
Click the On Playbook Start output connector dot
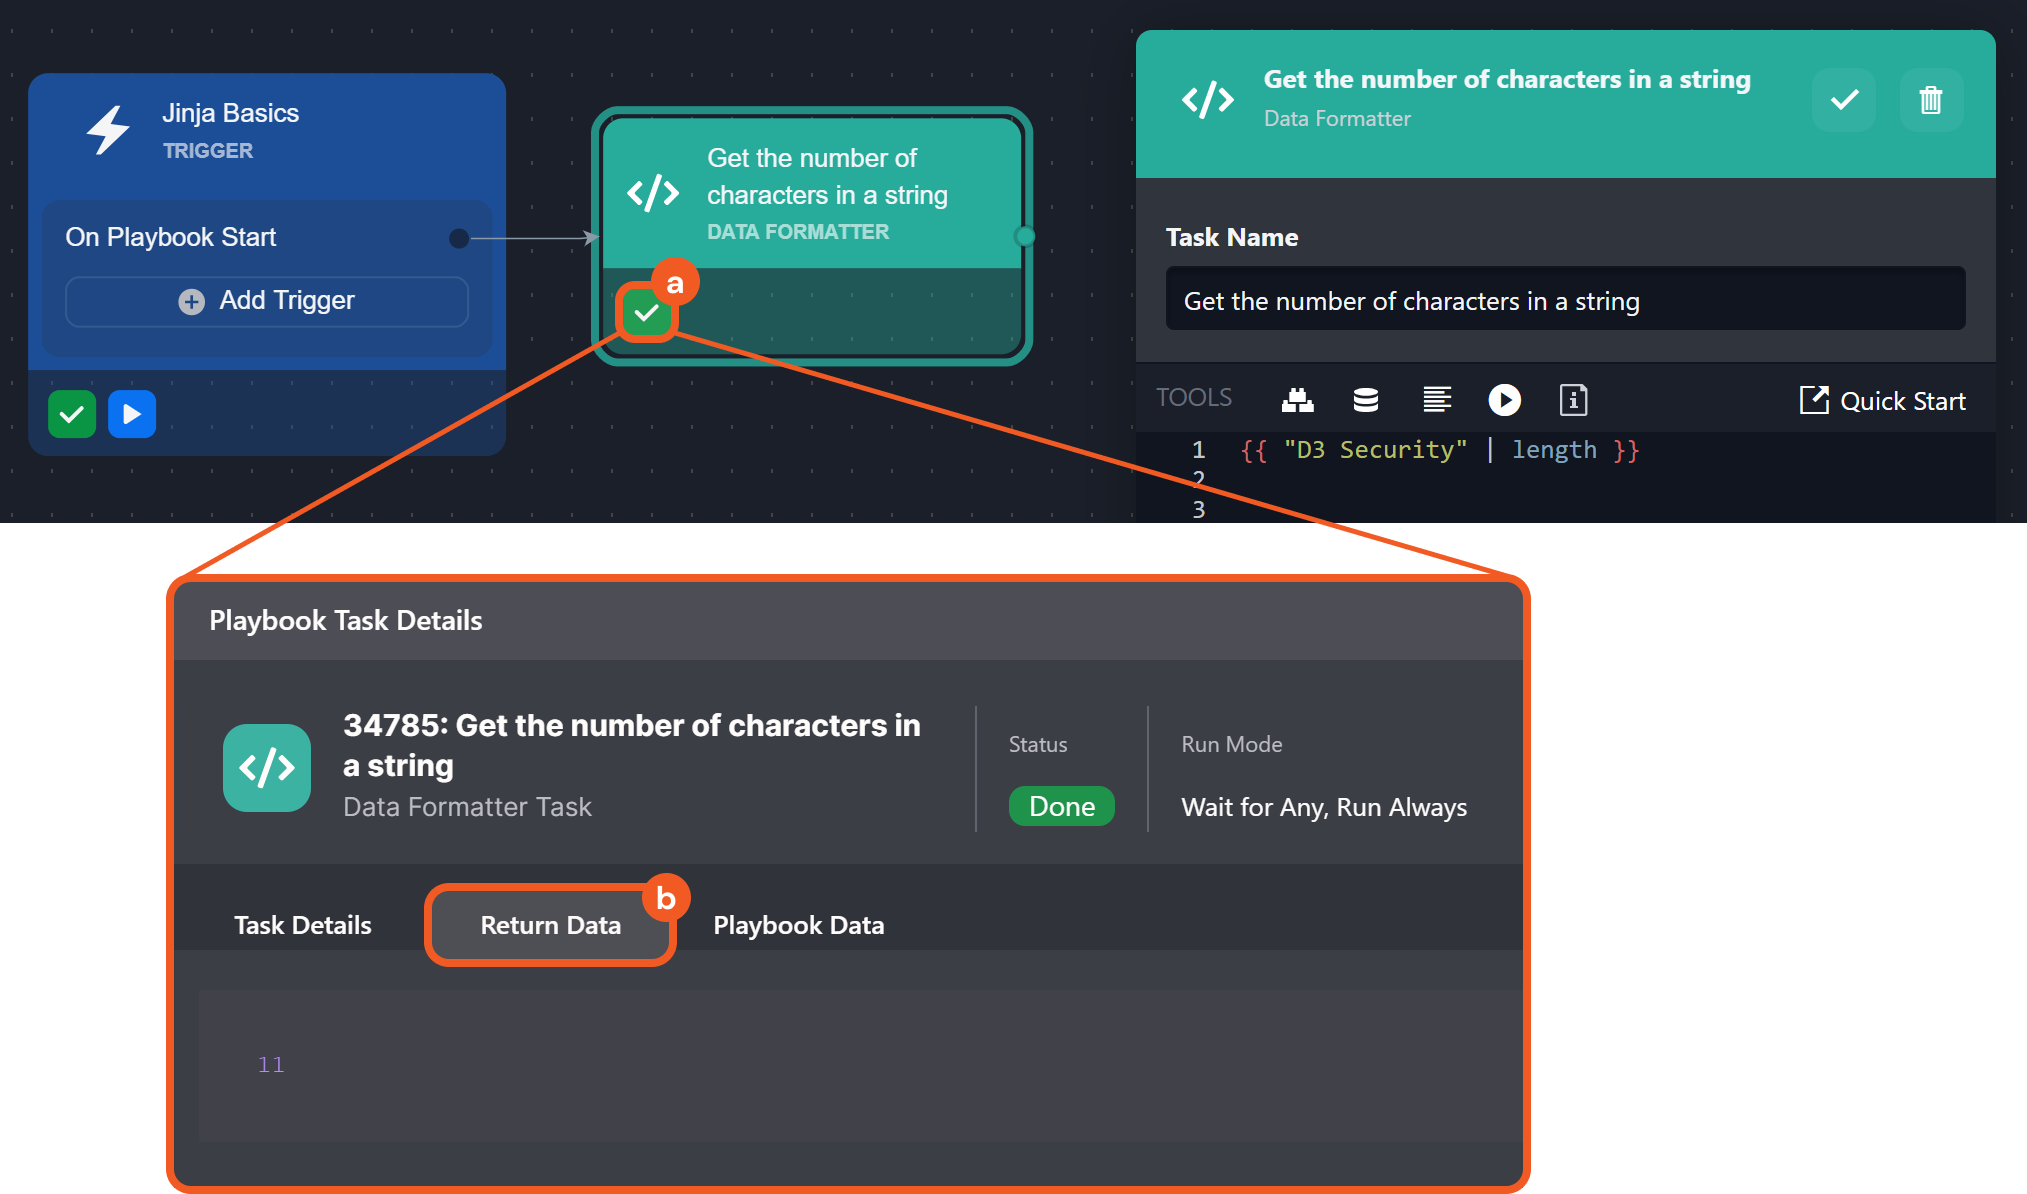[459, 238]
